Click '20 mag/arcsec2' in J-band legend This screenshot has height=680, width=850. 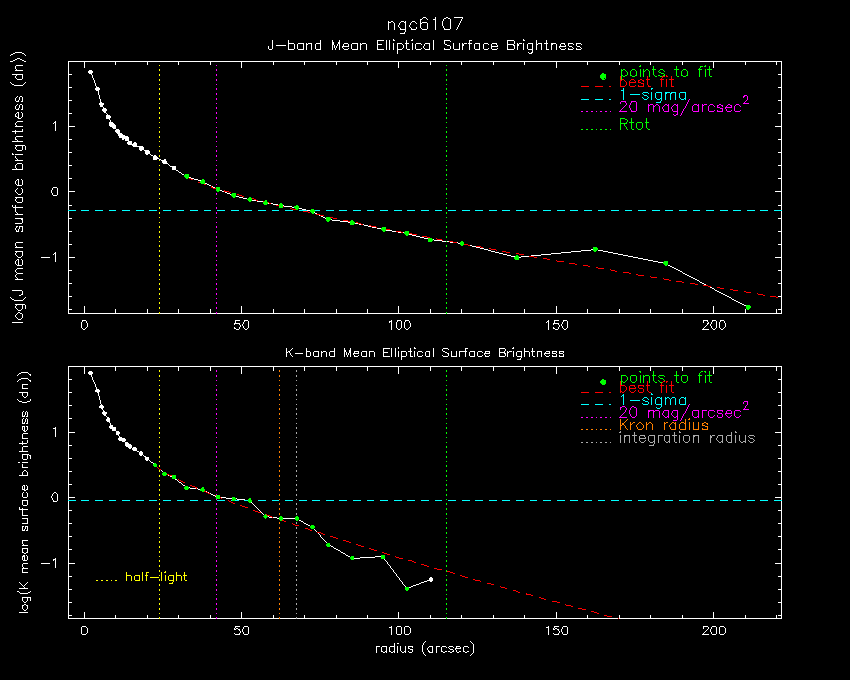tap(684, 106)
